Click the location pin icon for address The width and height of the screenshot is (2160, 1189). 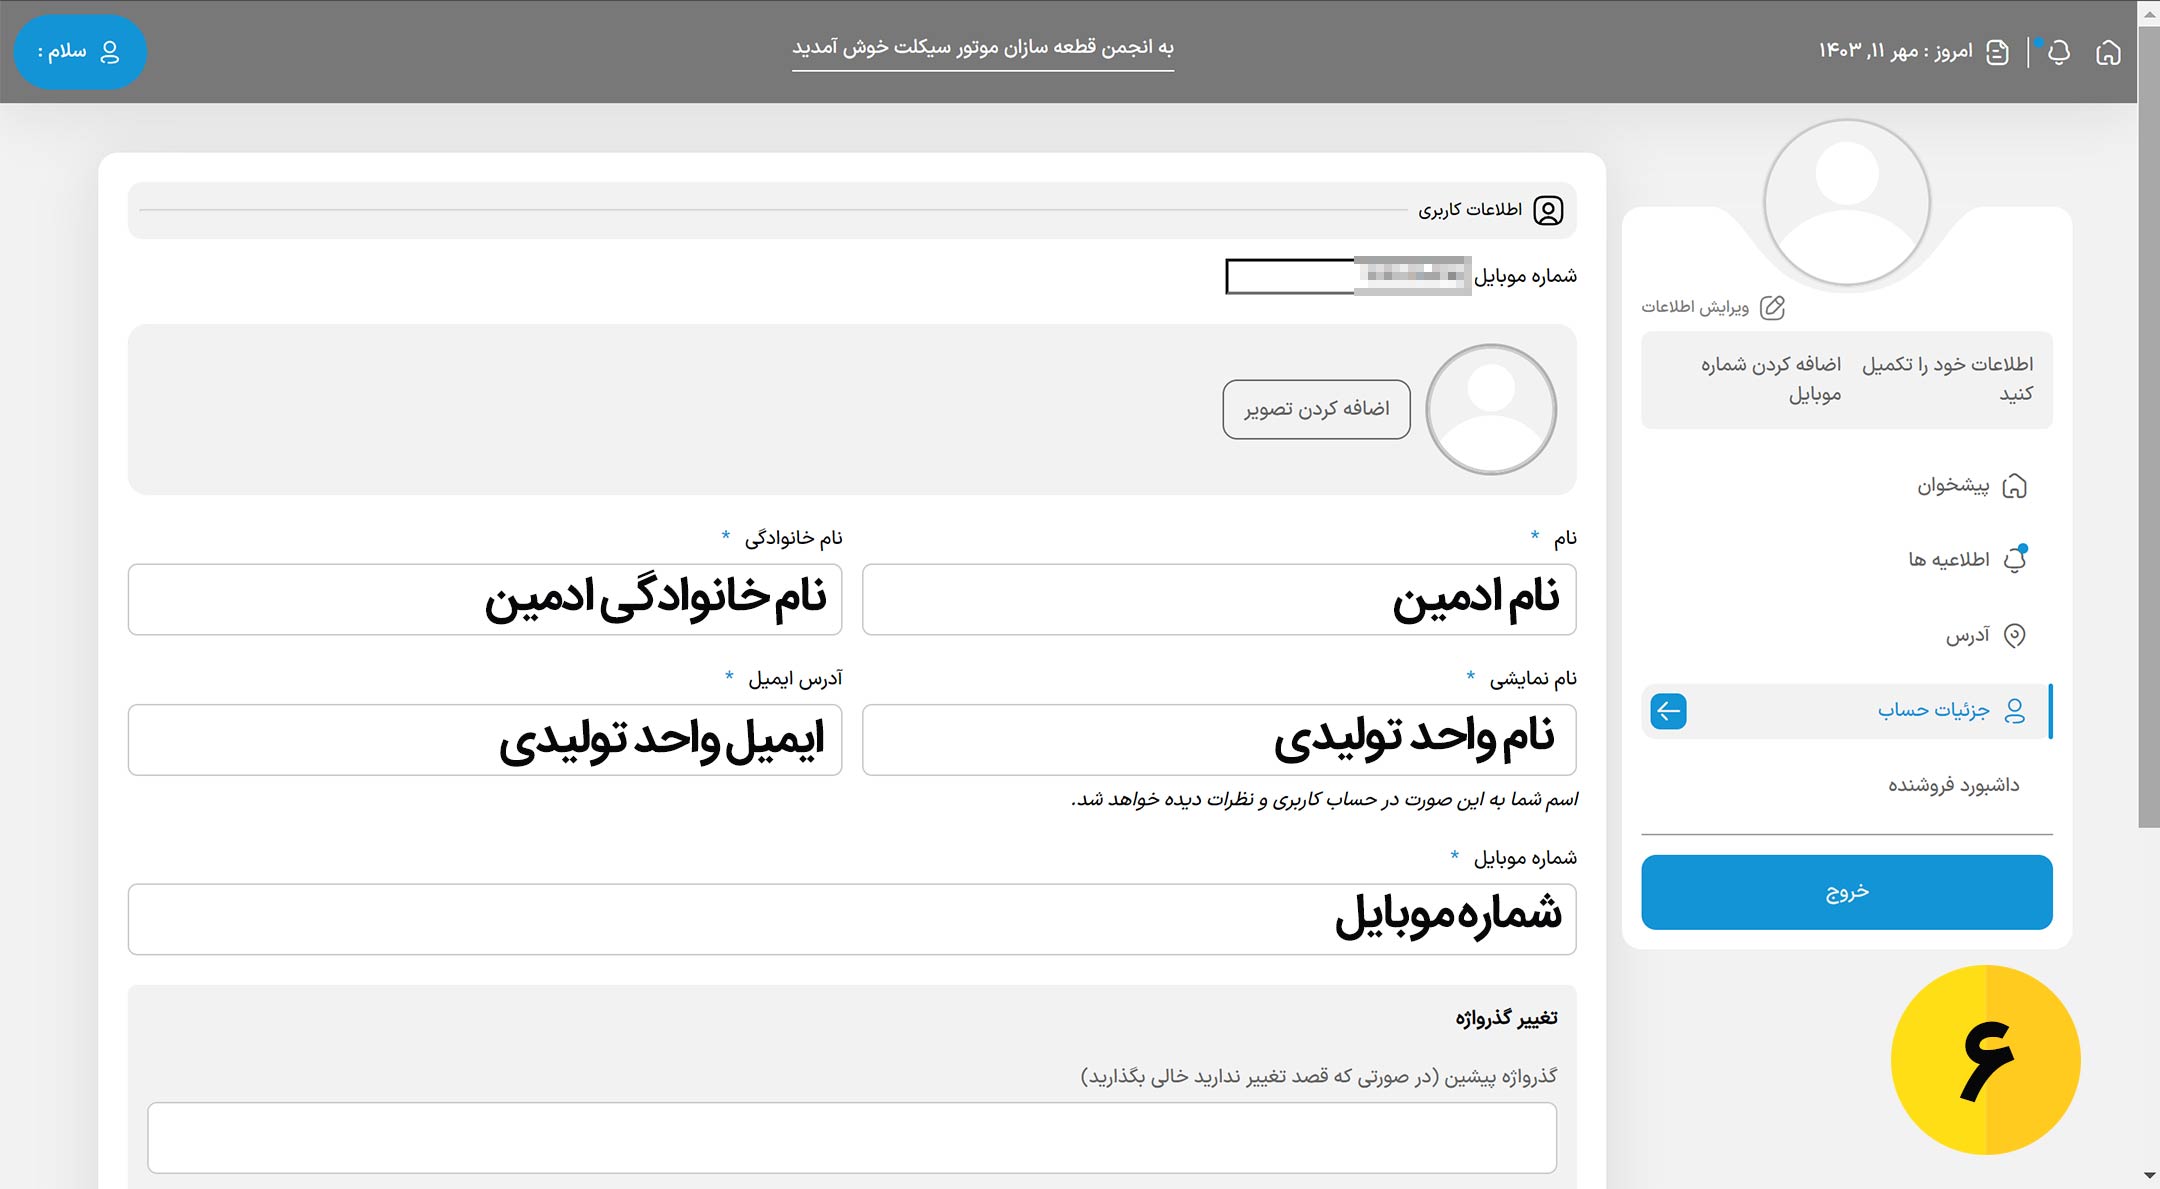[x=2015, y=635]
